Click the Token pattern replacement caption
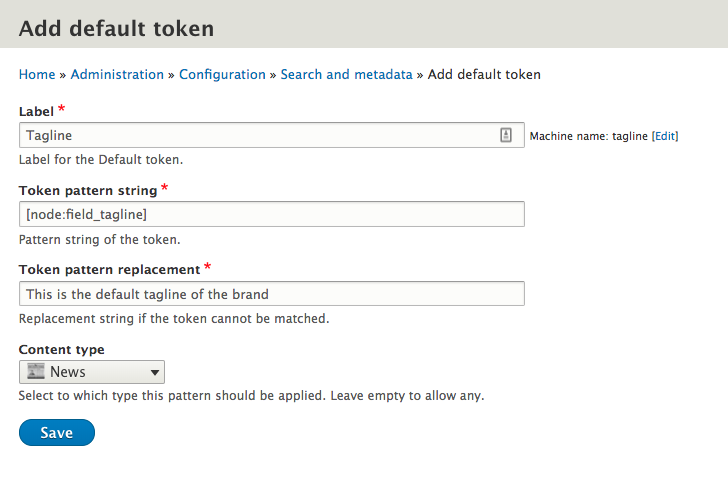Screen dimensions: 728x499 [109, 270]
